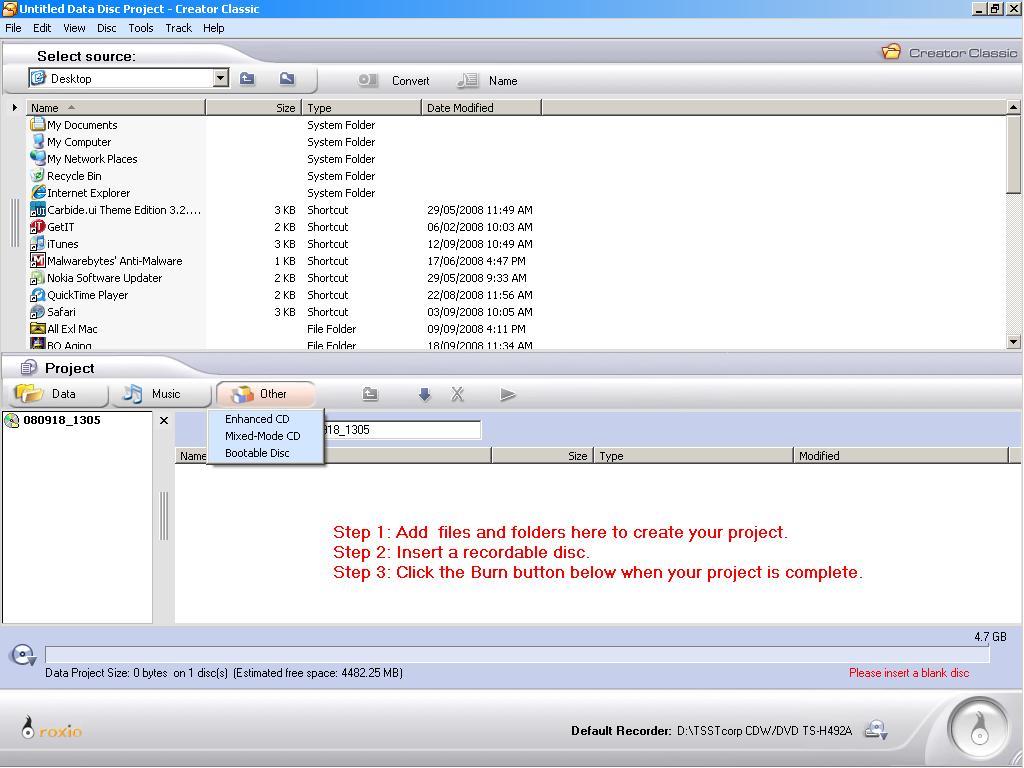Open the Help menu

click(214, 28)
